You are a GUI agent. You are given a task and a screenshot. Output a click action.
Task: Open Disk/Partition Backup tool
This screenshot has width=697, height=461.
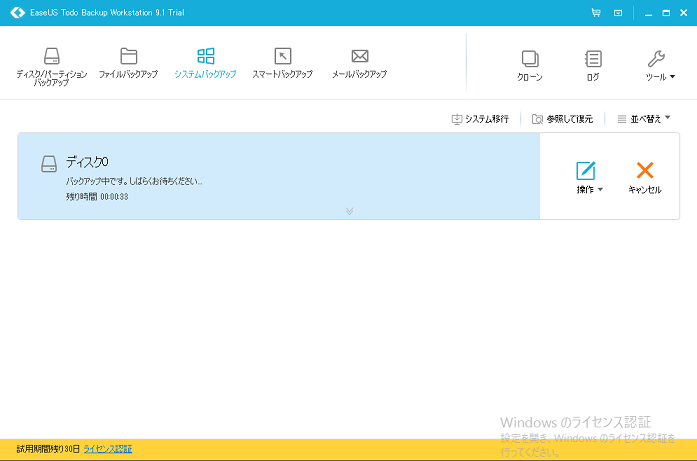click(51, 64)
